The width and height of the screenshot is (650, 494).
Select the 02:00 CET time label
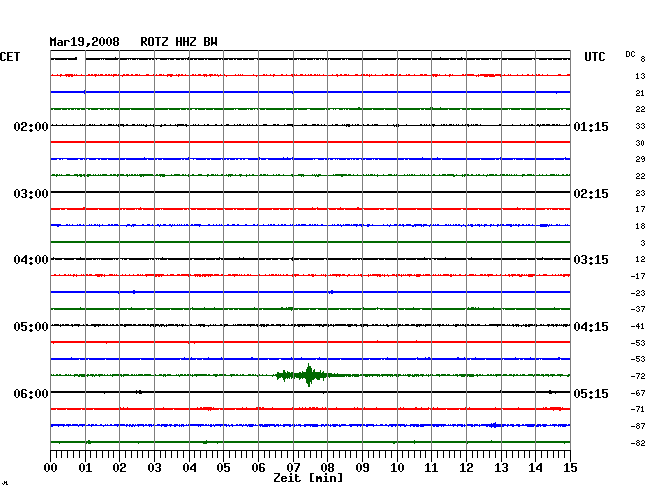click(x=31, y=126)
